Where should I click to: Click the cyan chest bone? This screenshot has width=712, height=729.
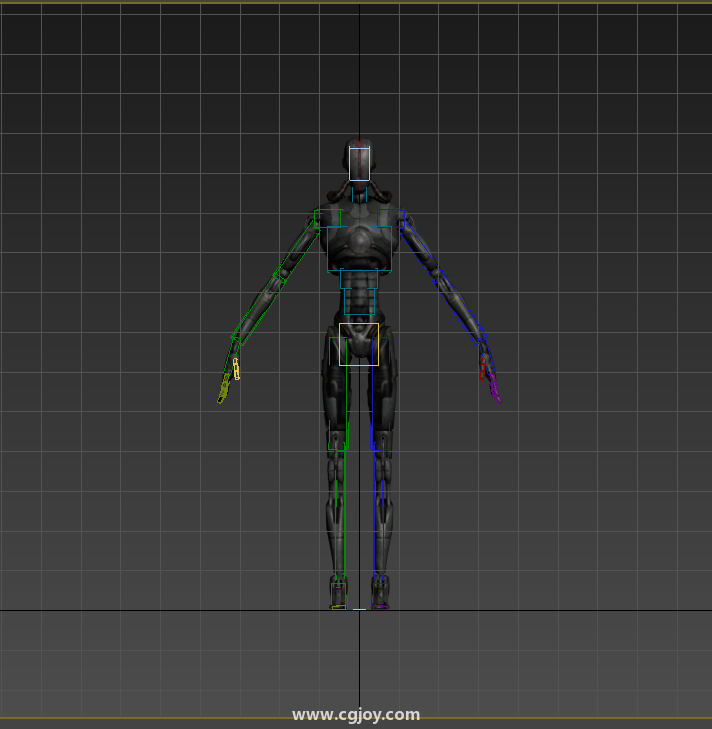pyautogui.click(x=358, y=248)
